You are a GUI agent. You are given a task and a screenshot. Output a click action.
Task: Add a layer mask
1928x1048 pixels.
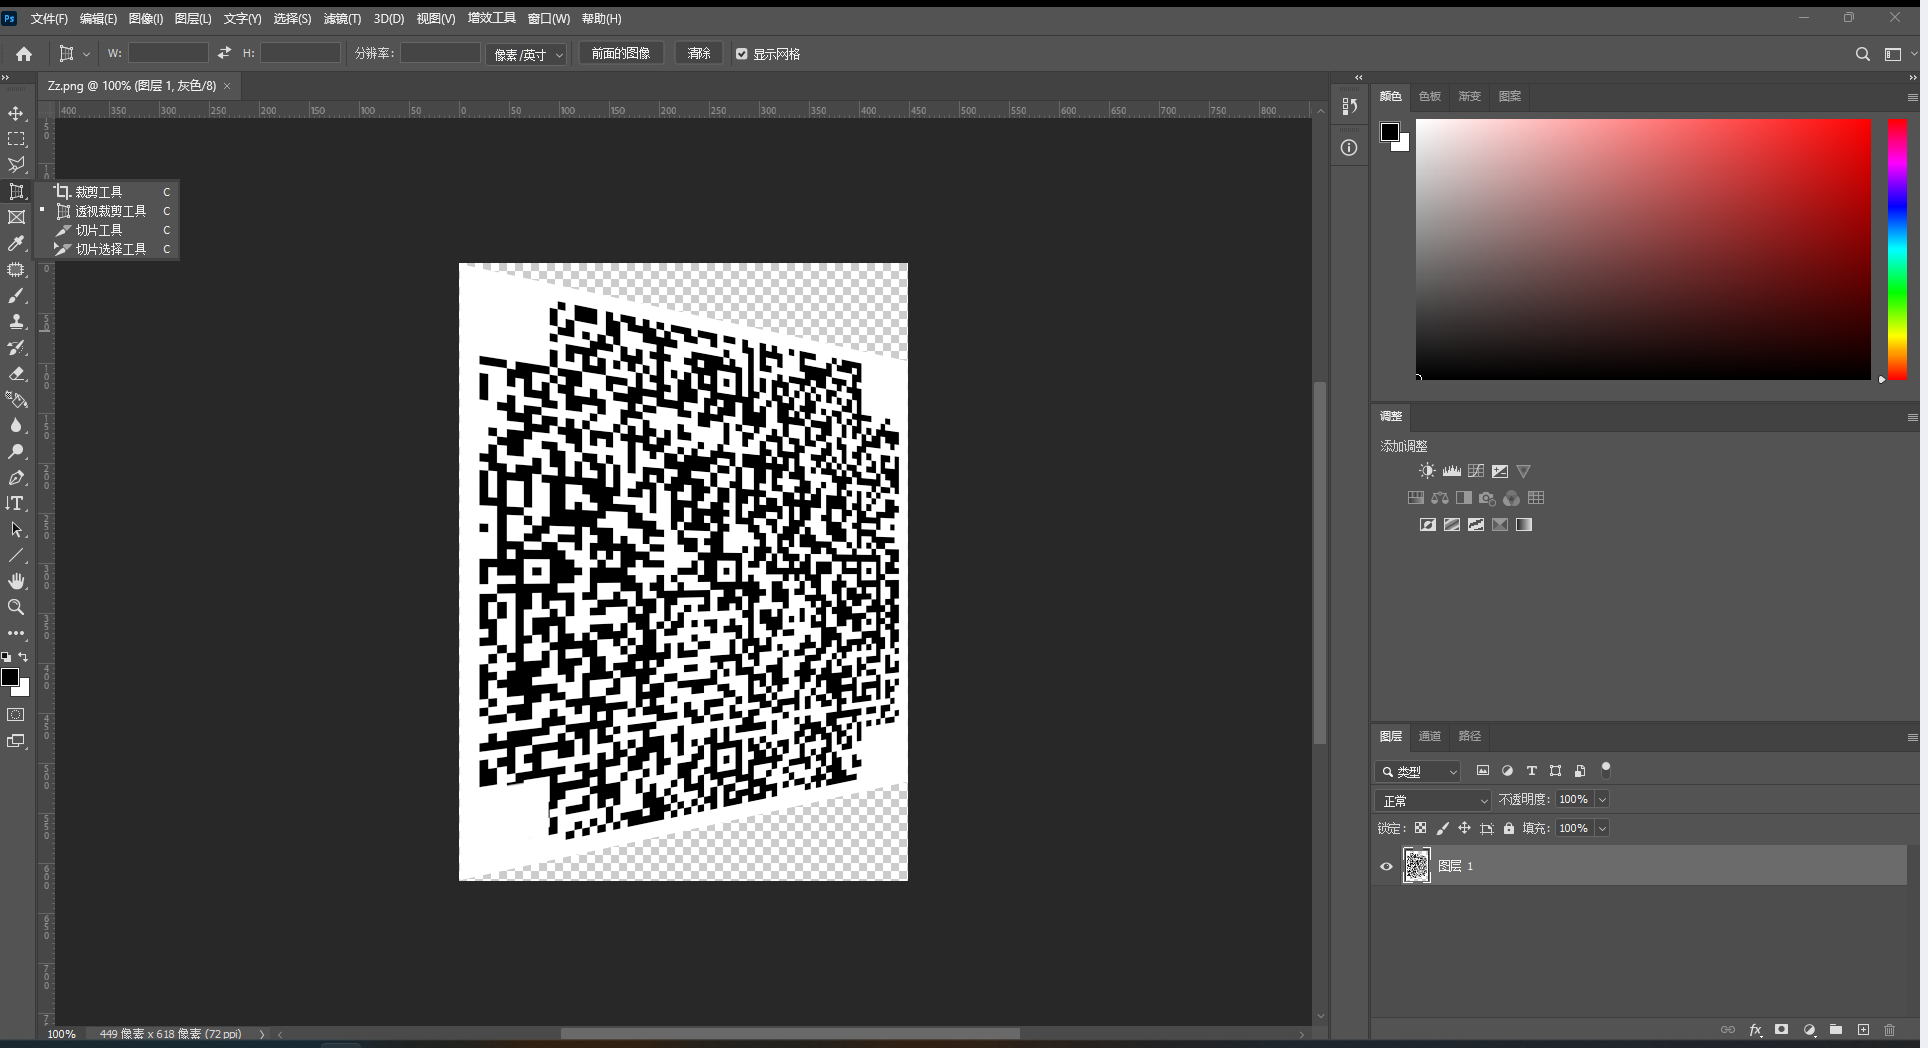[x=1782, y=1030]
